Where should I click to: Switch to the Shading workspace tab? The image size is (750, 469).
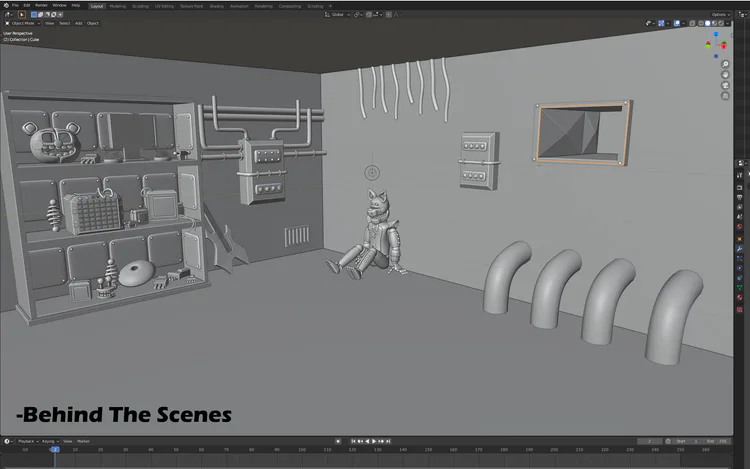[x=216, y=6]
